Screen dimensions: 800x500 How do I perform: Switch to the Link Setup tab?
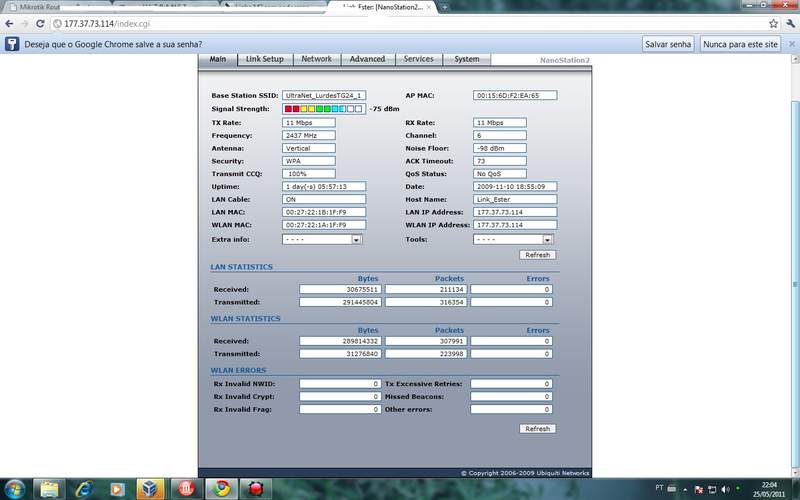(x=265, y=60)
